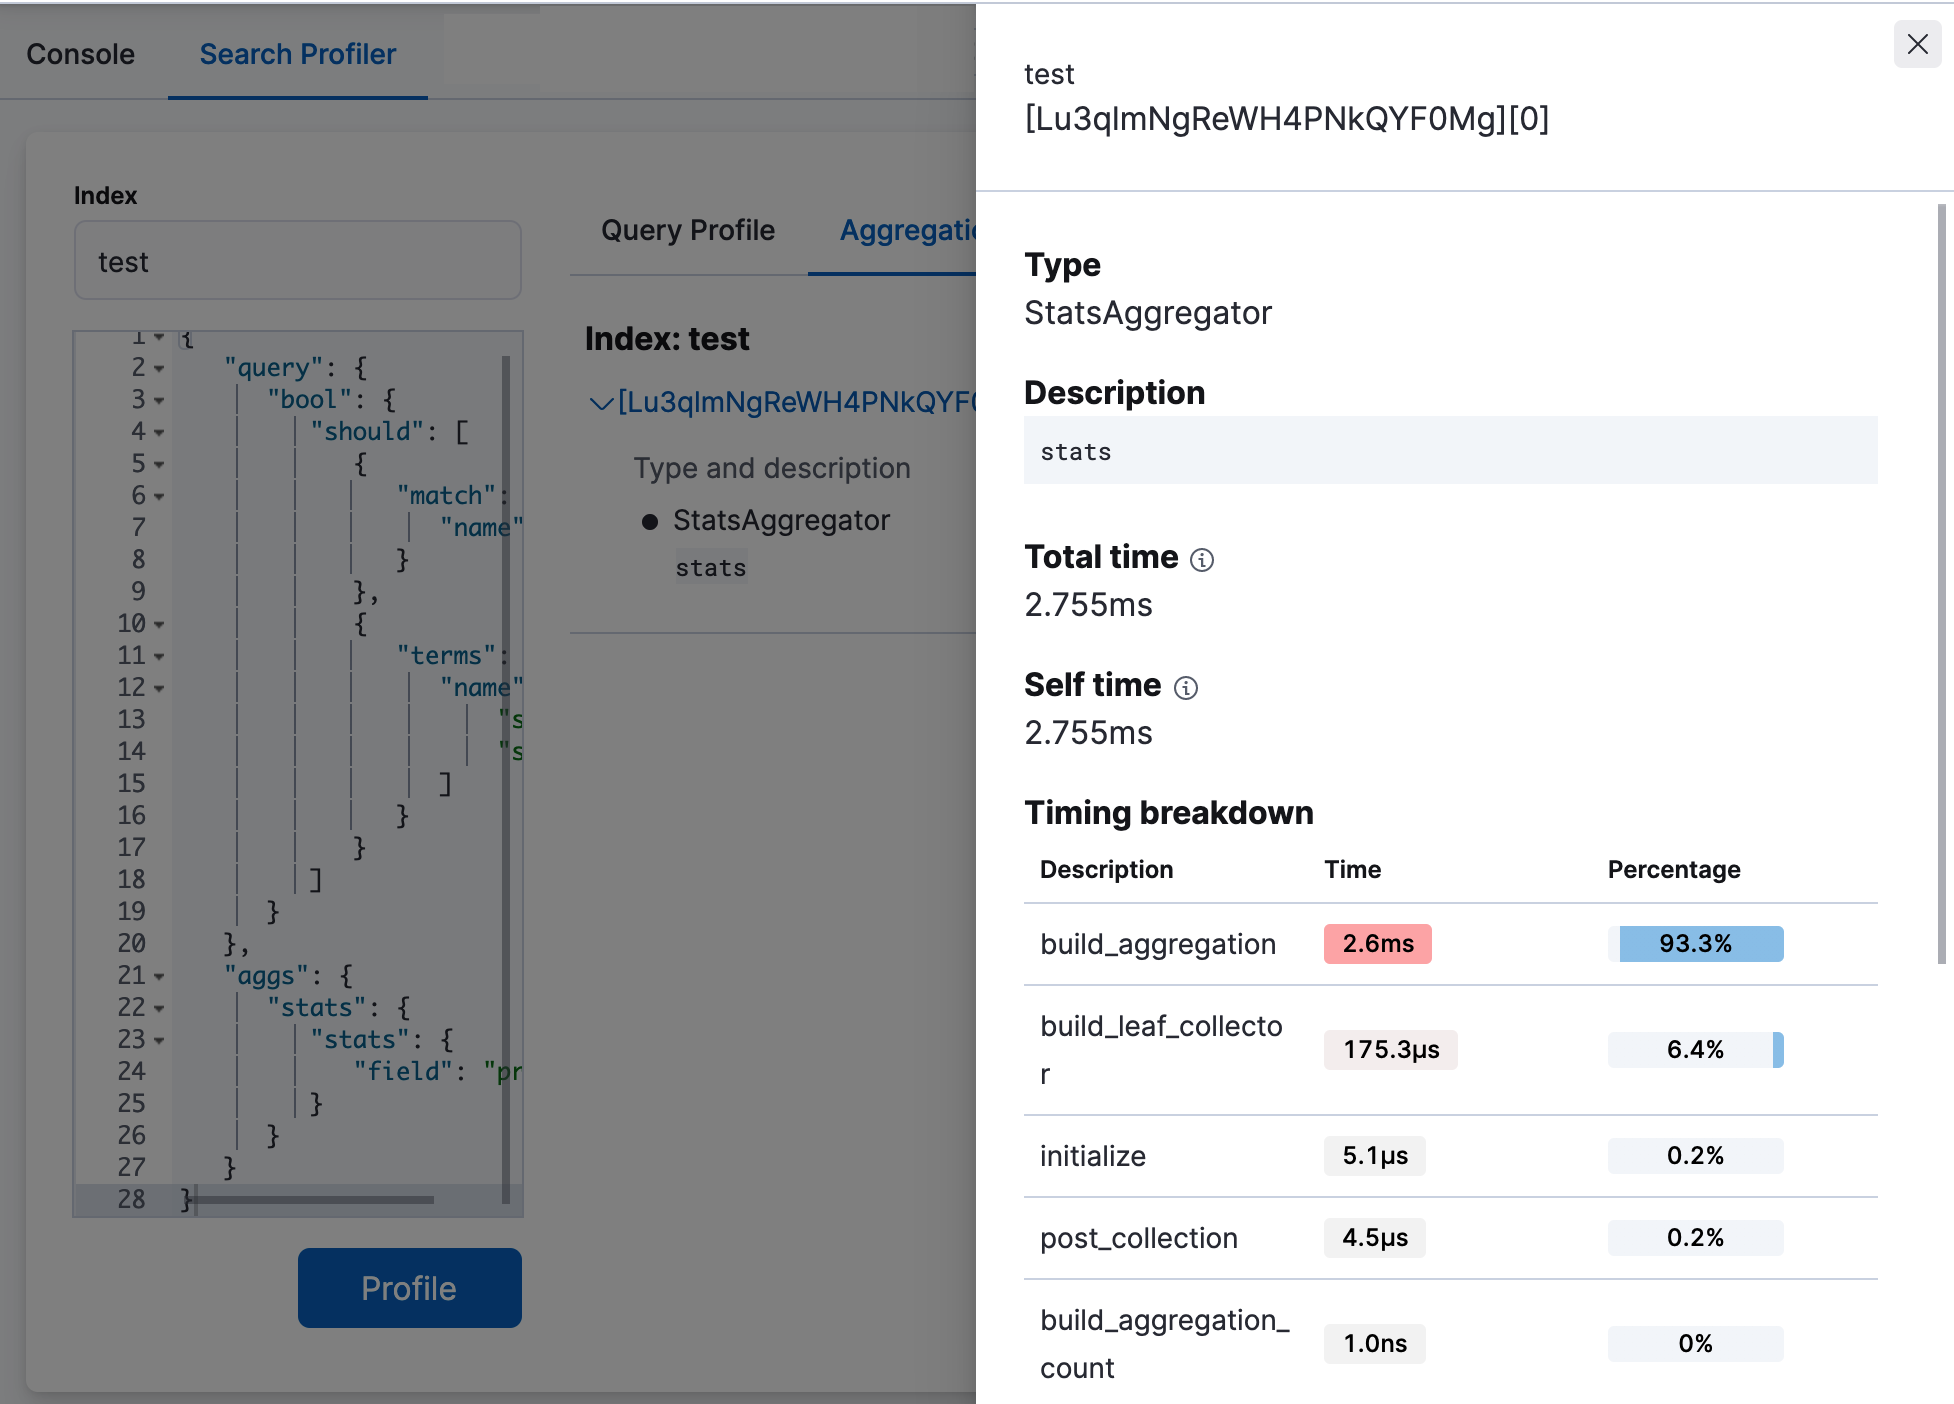The width and height of the screenshot is (1954, 1404).
Task: Fold the "should" array at line 4
Action: (159, 433)
